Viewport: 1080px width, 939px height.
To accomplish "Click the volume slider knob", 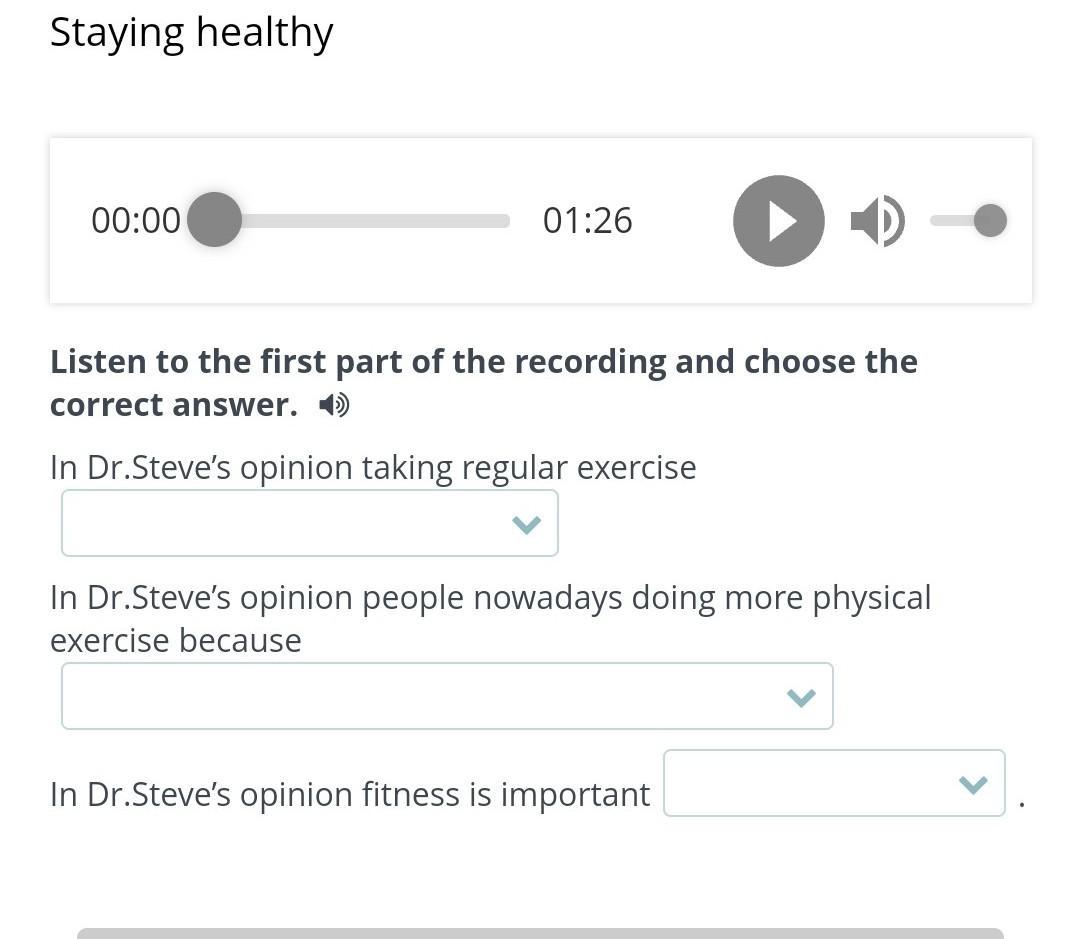I will coord(990,220).
